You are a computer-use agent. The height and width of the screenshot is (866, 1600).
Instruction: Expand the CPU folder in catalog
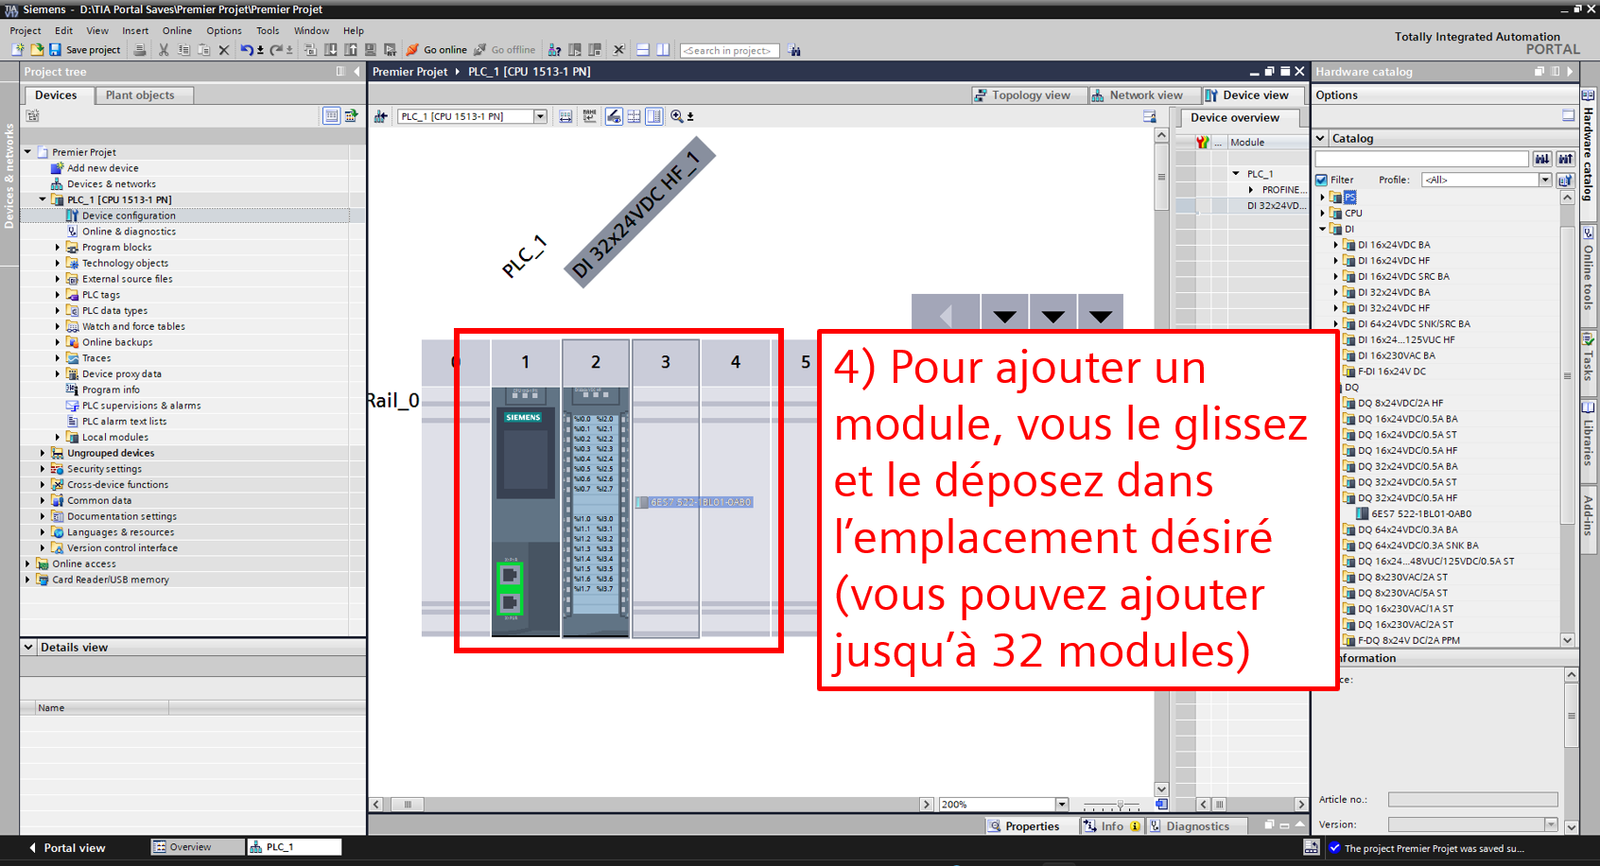[1322, 213]
